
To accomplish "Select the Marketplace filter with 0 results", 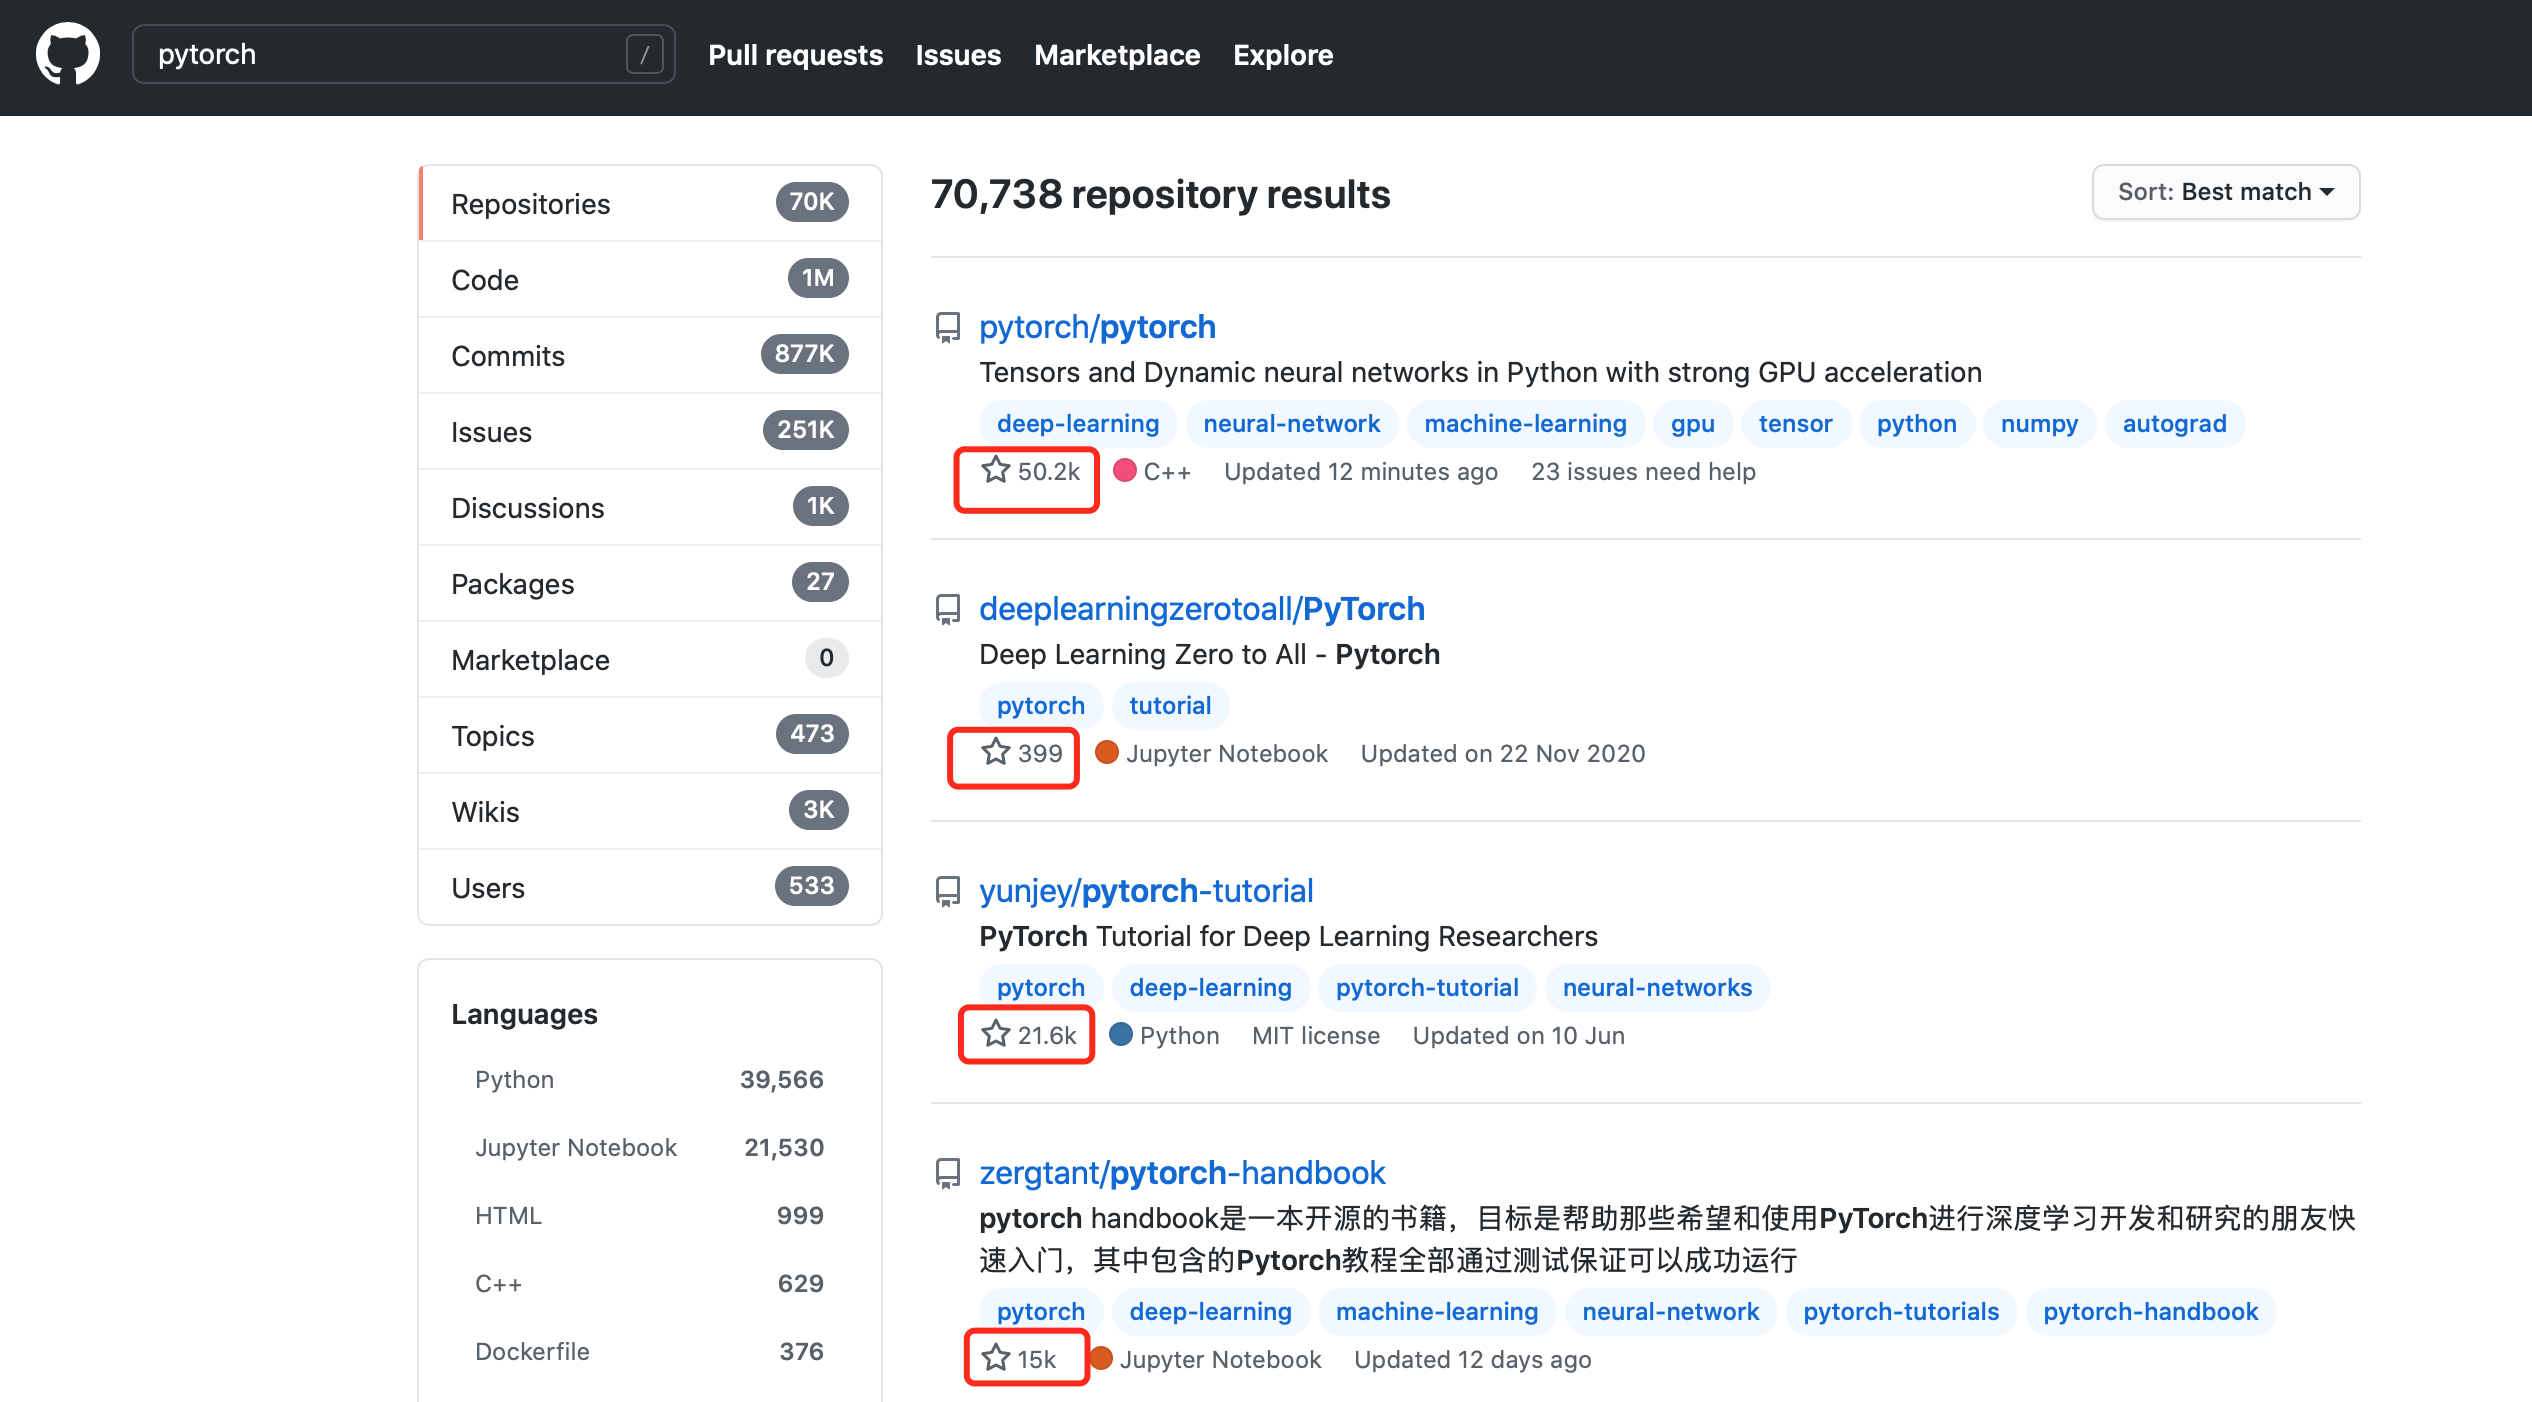I will [x=650, y=660].
